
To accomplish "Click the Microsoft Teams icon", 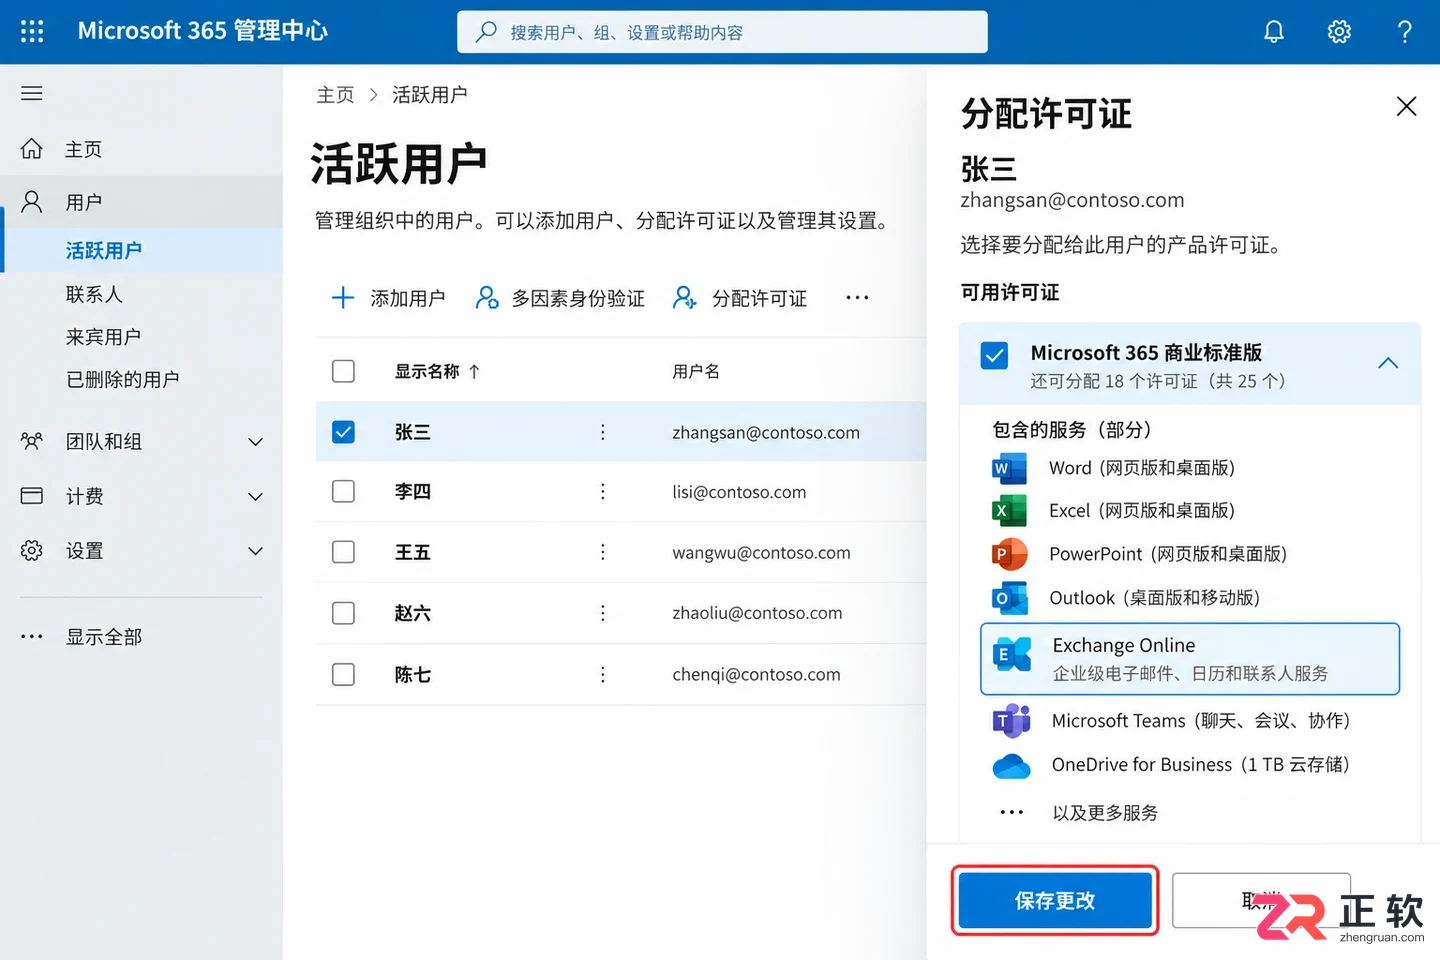I will click(1011, 720).
